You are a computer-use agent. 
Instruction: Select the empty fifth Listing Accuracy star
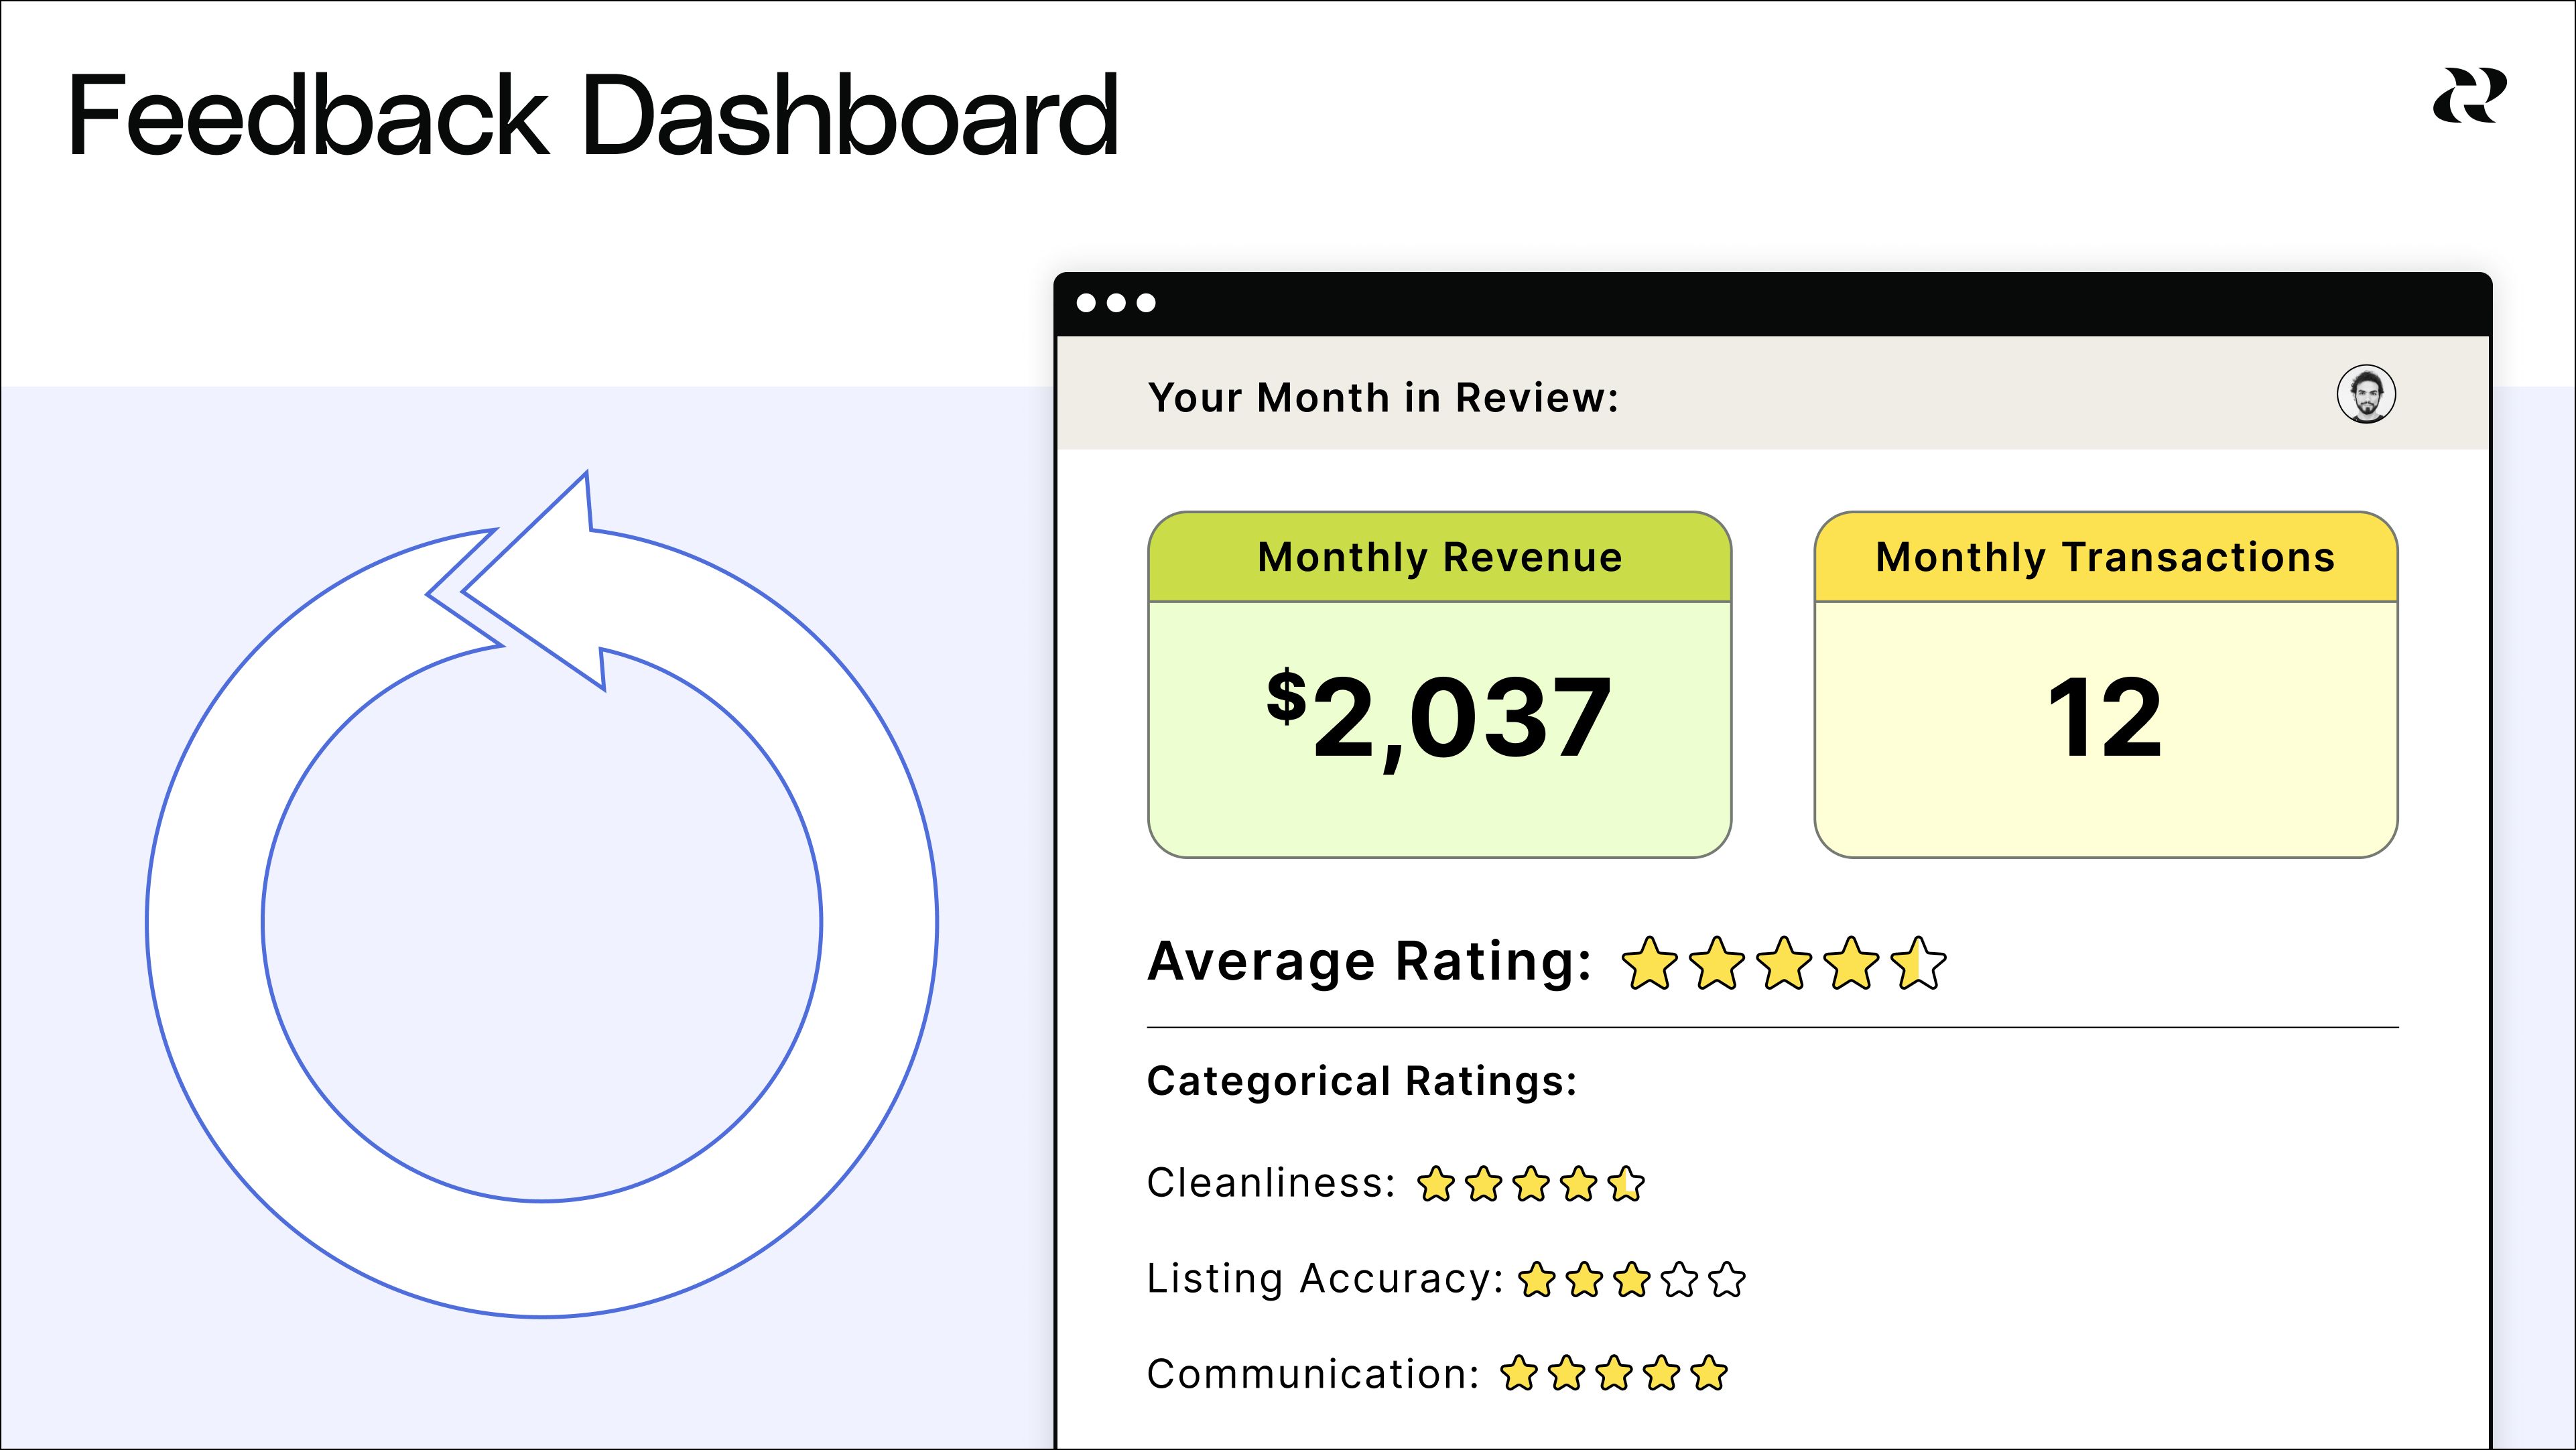click(1727, 1280)
